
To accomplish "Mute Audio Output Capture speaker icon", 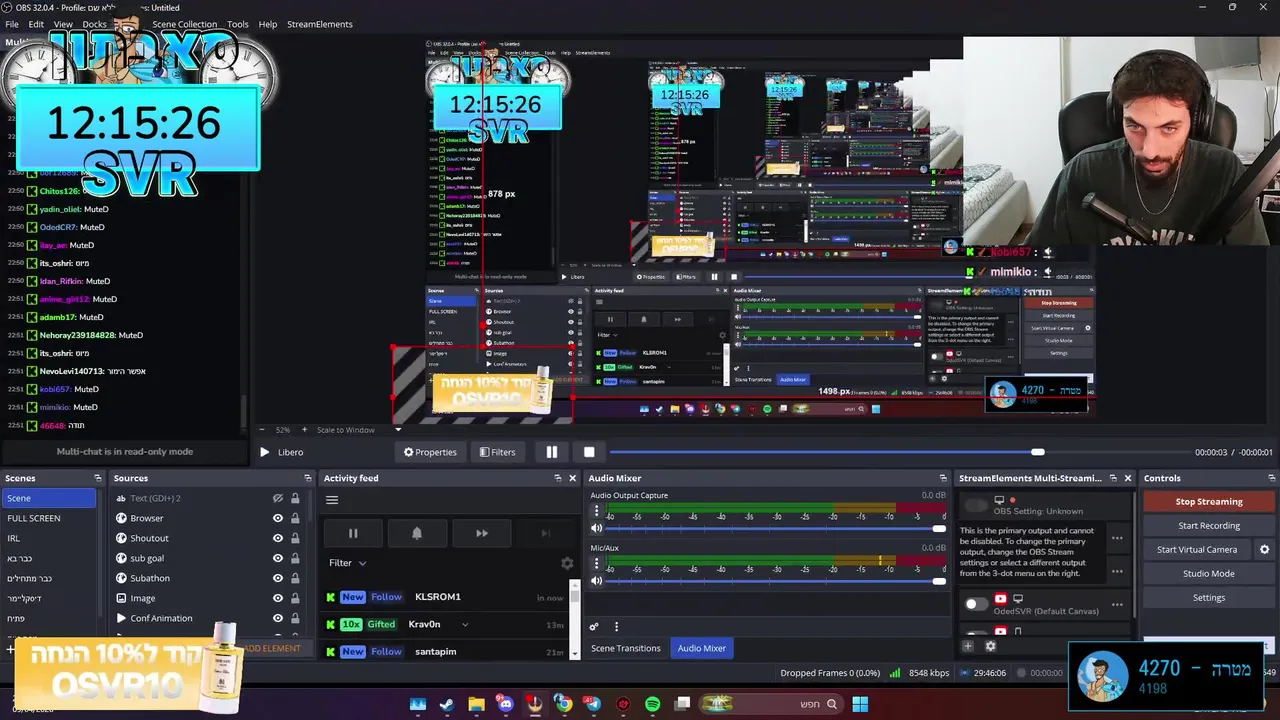I will pyautogui.click(x=597, y=528).
